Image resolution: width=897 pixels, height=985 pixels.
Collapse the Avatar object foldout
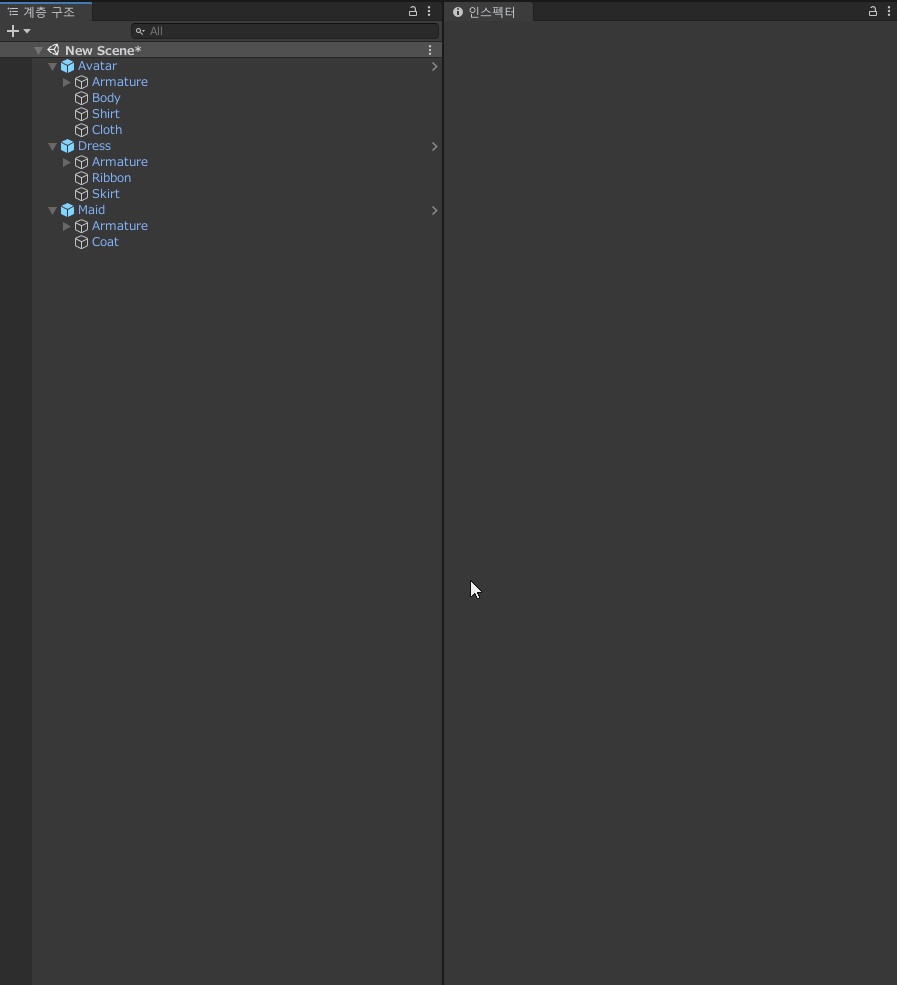click(x=52, y=66)
